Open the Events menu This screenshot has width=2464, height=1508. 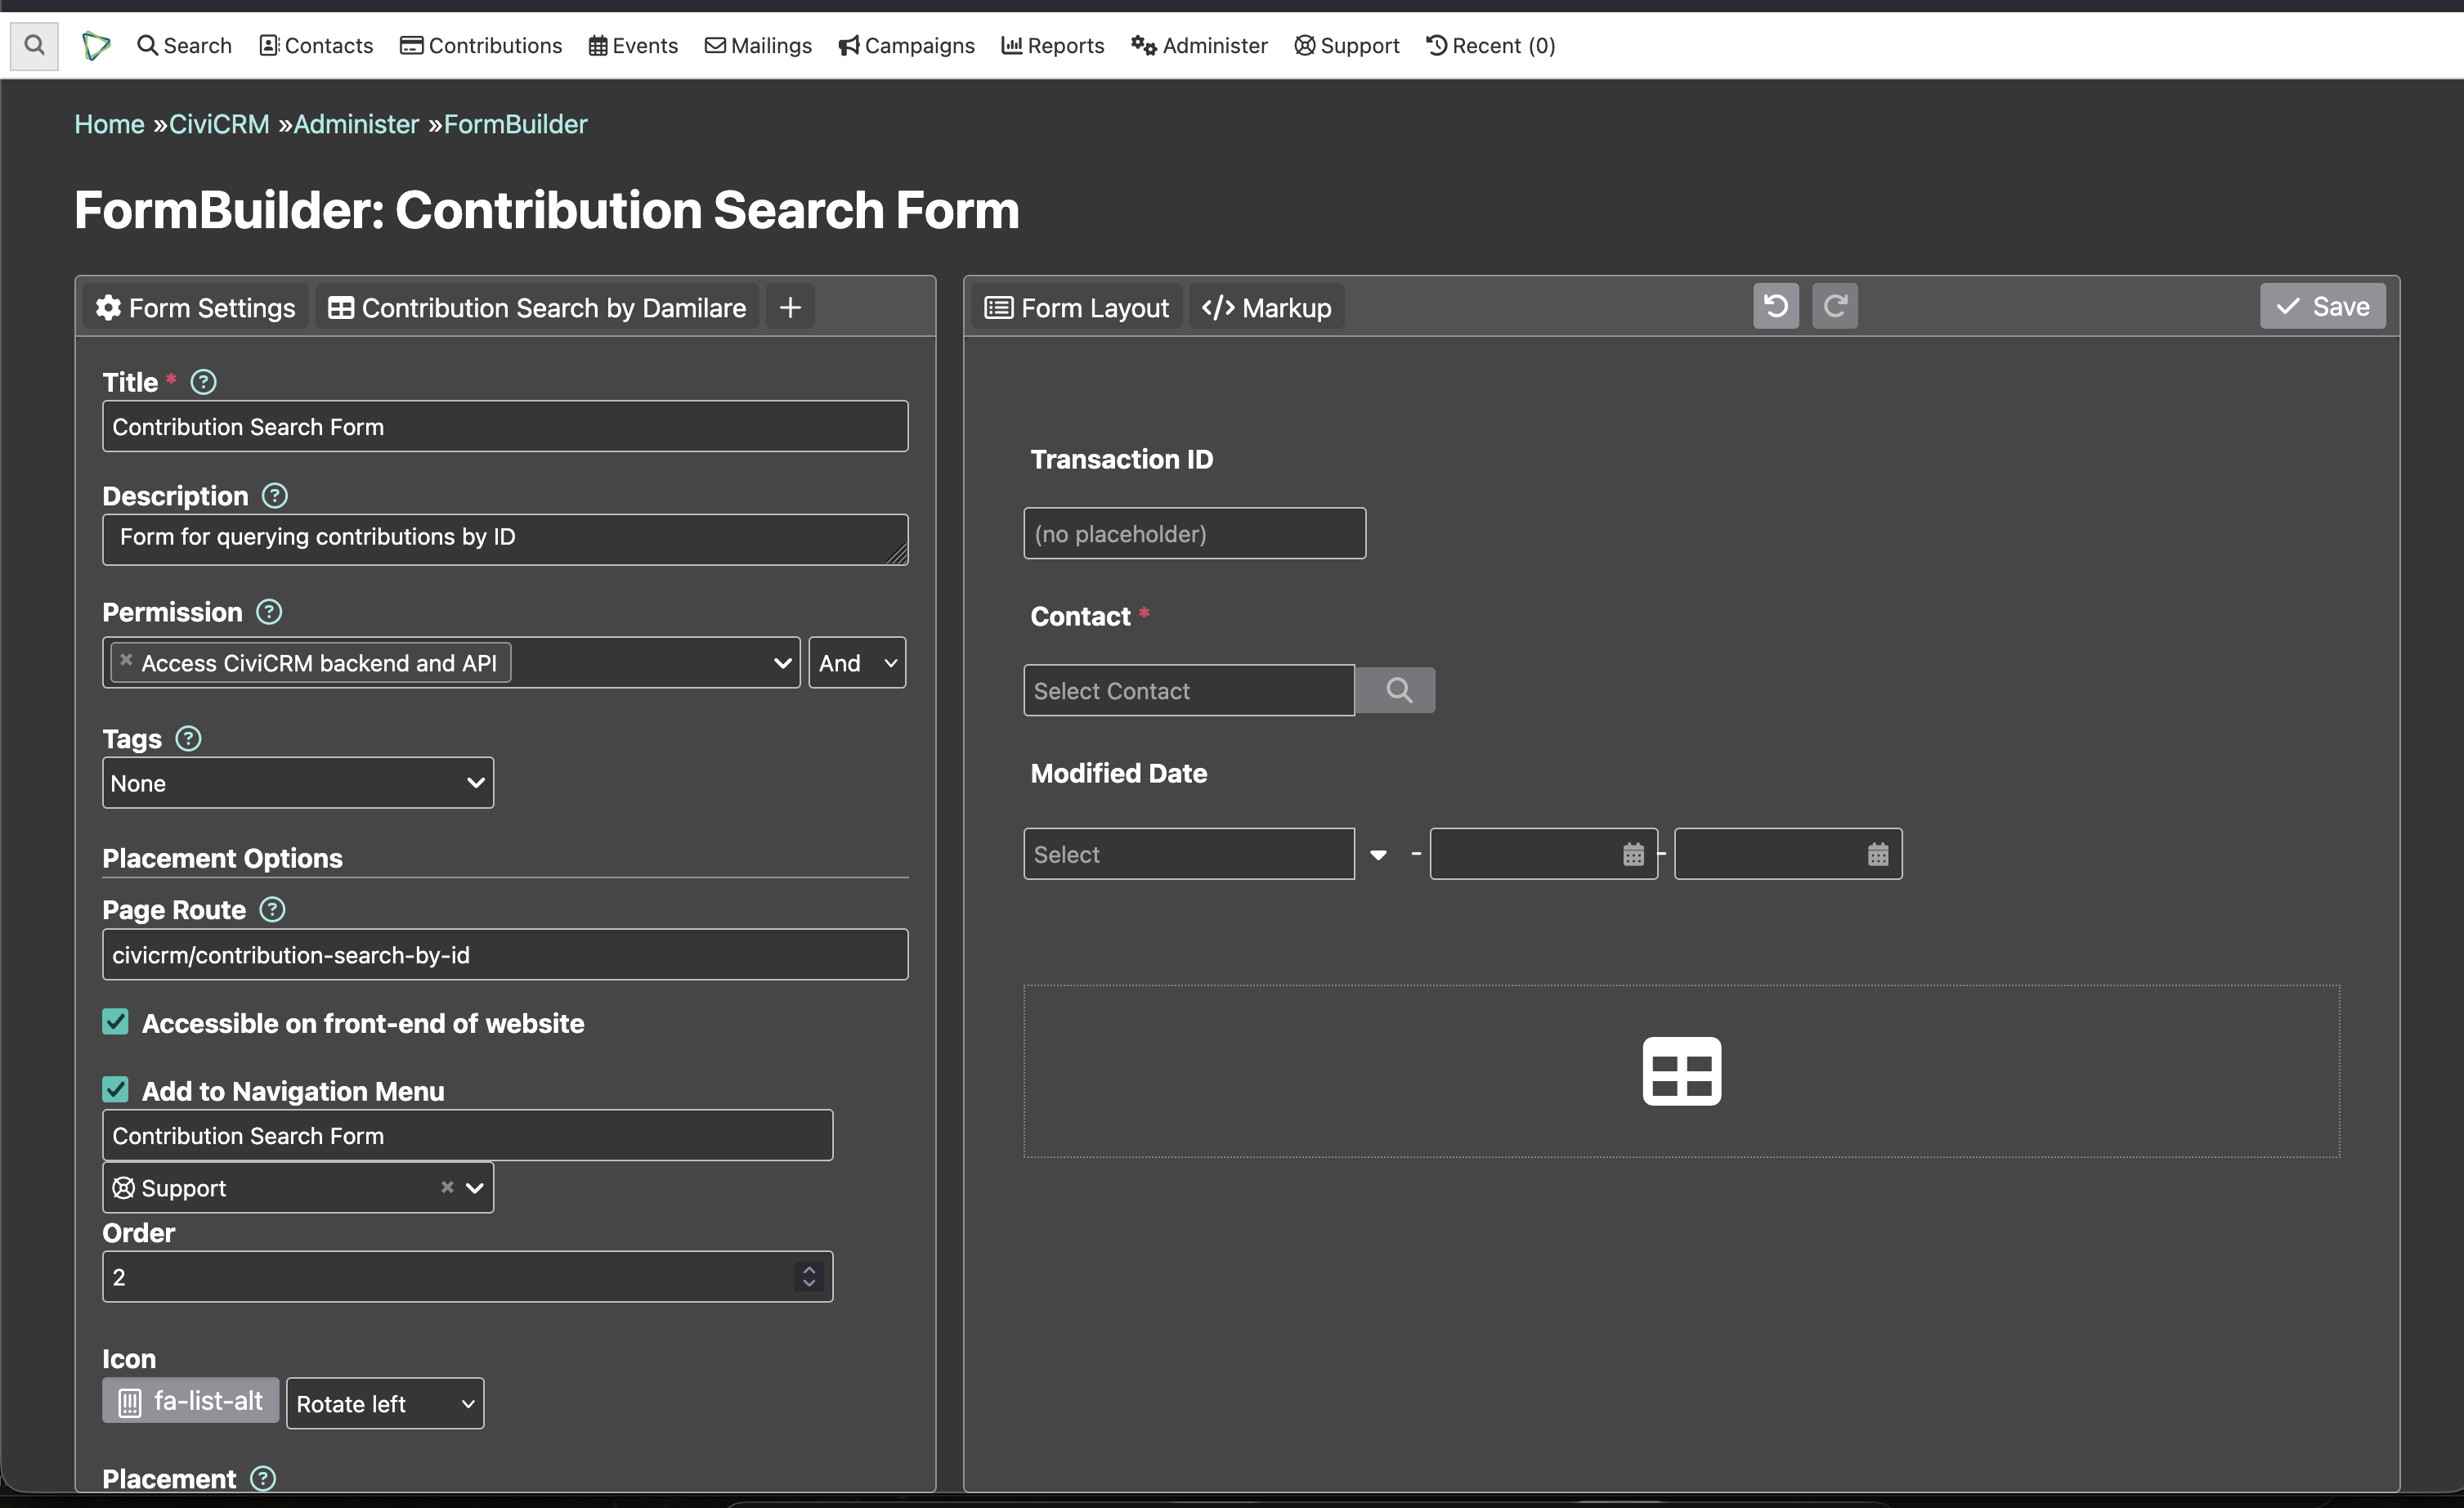click(633, 46)
